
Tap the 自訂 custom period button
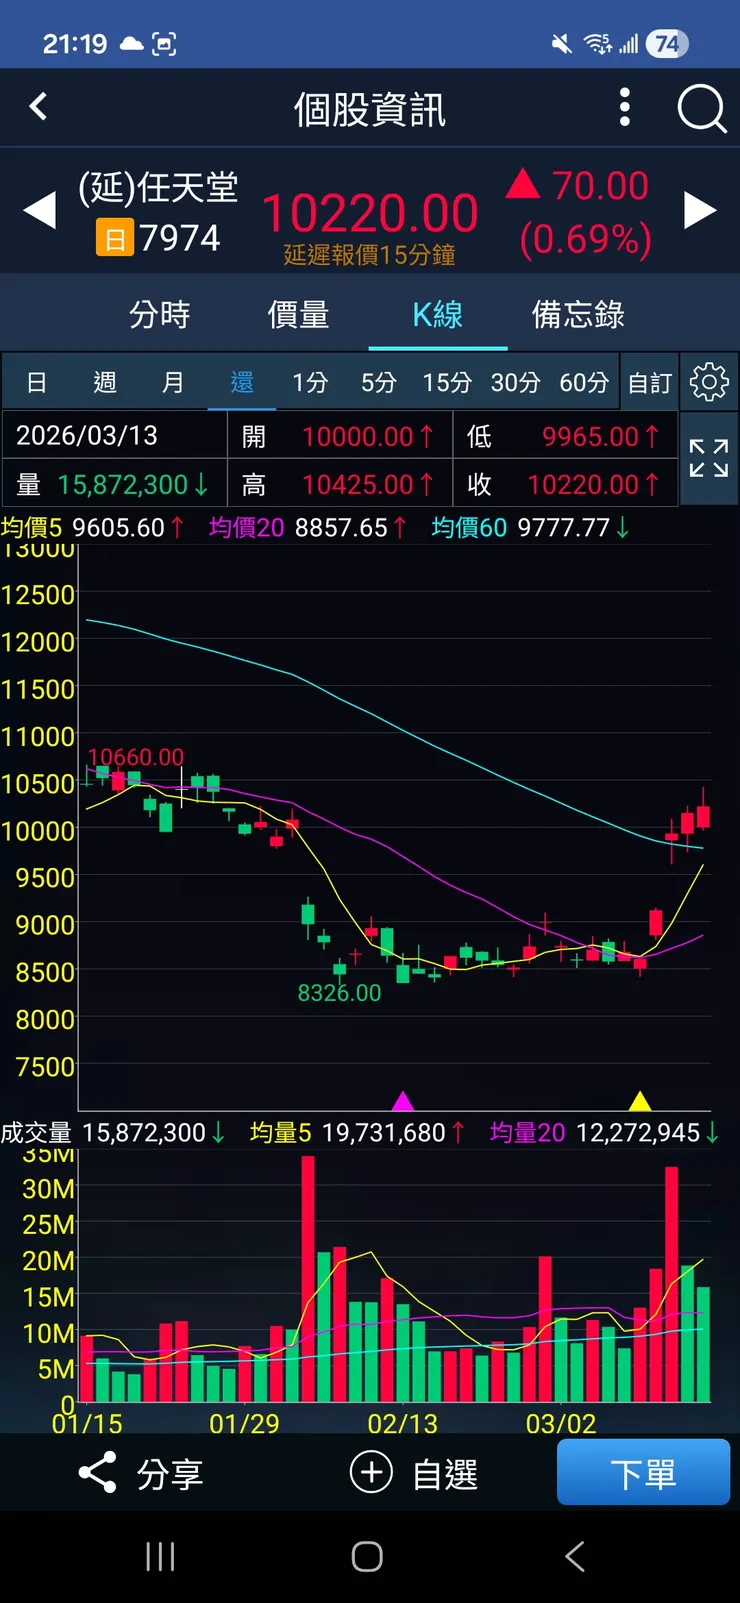click(650, 382)
